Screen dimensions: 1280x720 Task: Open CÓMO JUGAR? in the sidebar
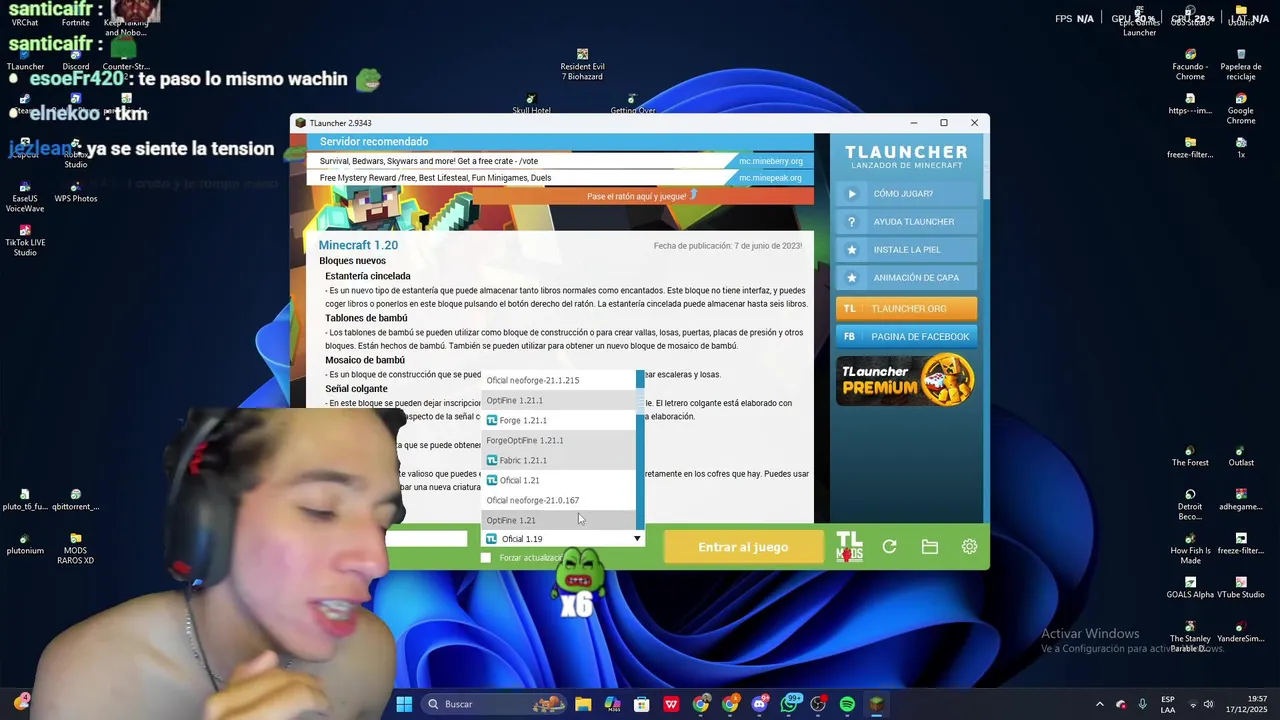tap(906, 194)
